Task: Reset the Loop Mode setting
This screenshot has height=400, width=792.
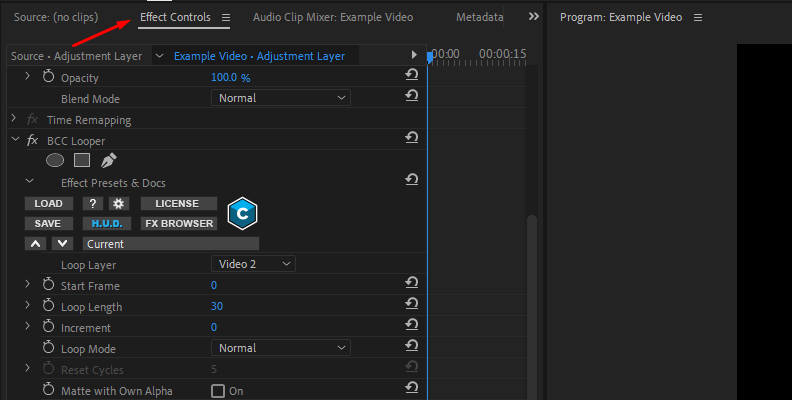Action: (412, 346)
